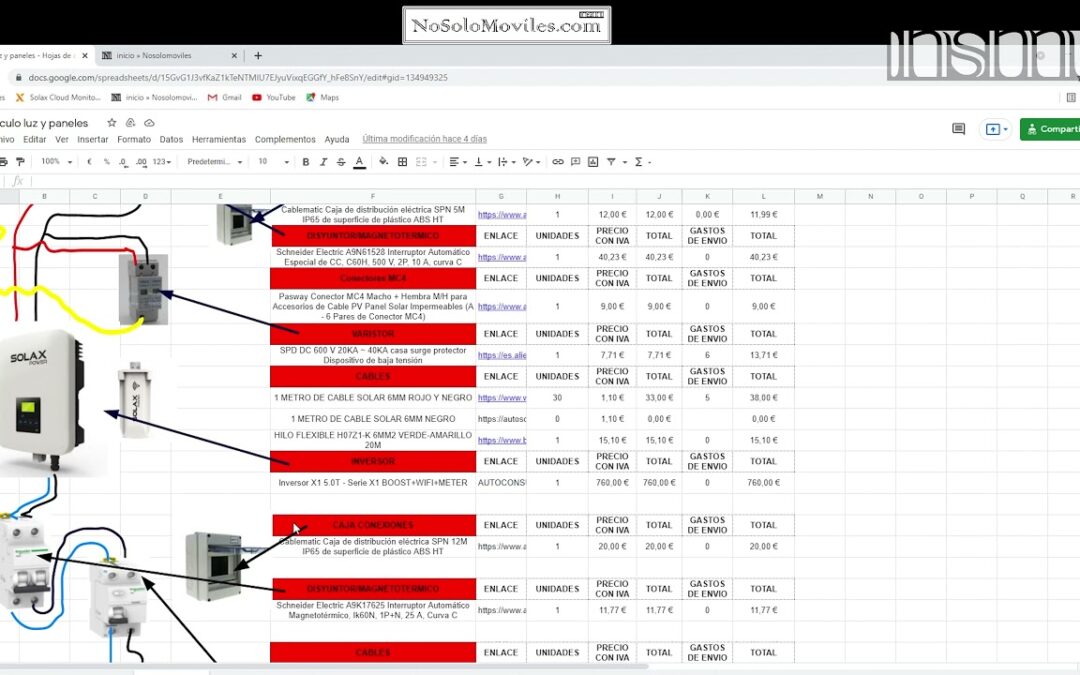This screenshot has height=675, width=1080.
Task: Open the Insertar menu
Action: point(93,139)
